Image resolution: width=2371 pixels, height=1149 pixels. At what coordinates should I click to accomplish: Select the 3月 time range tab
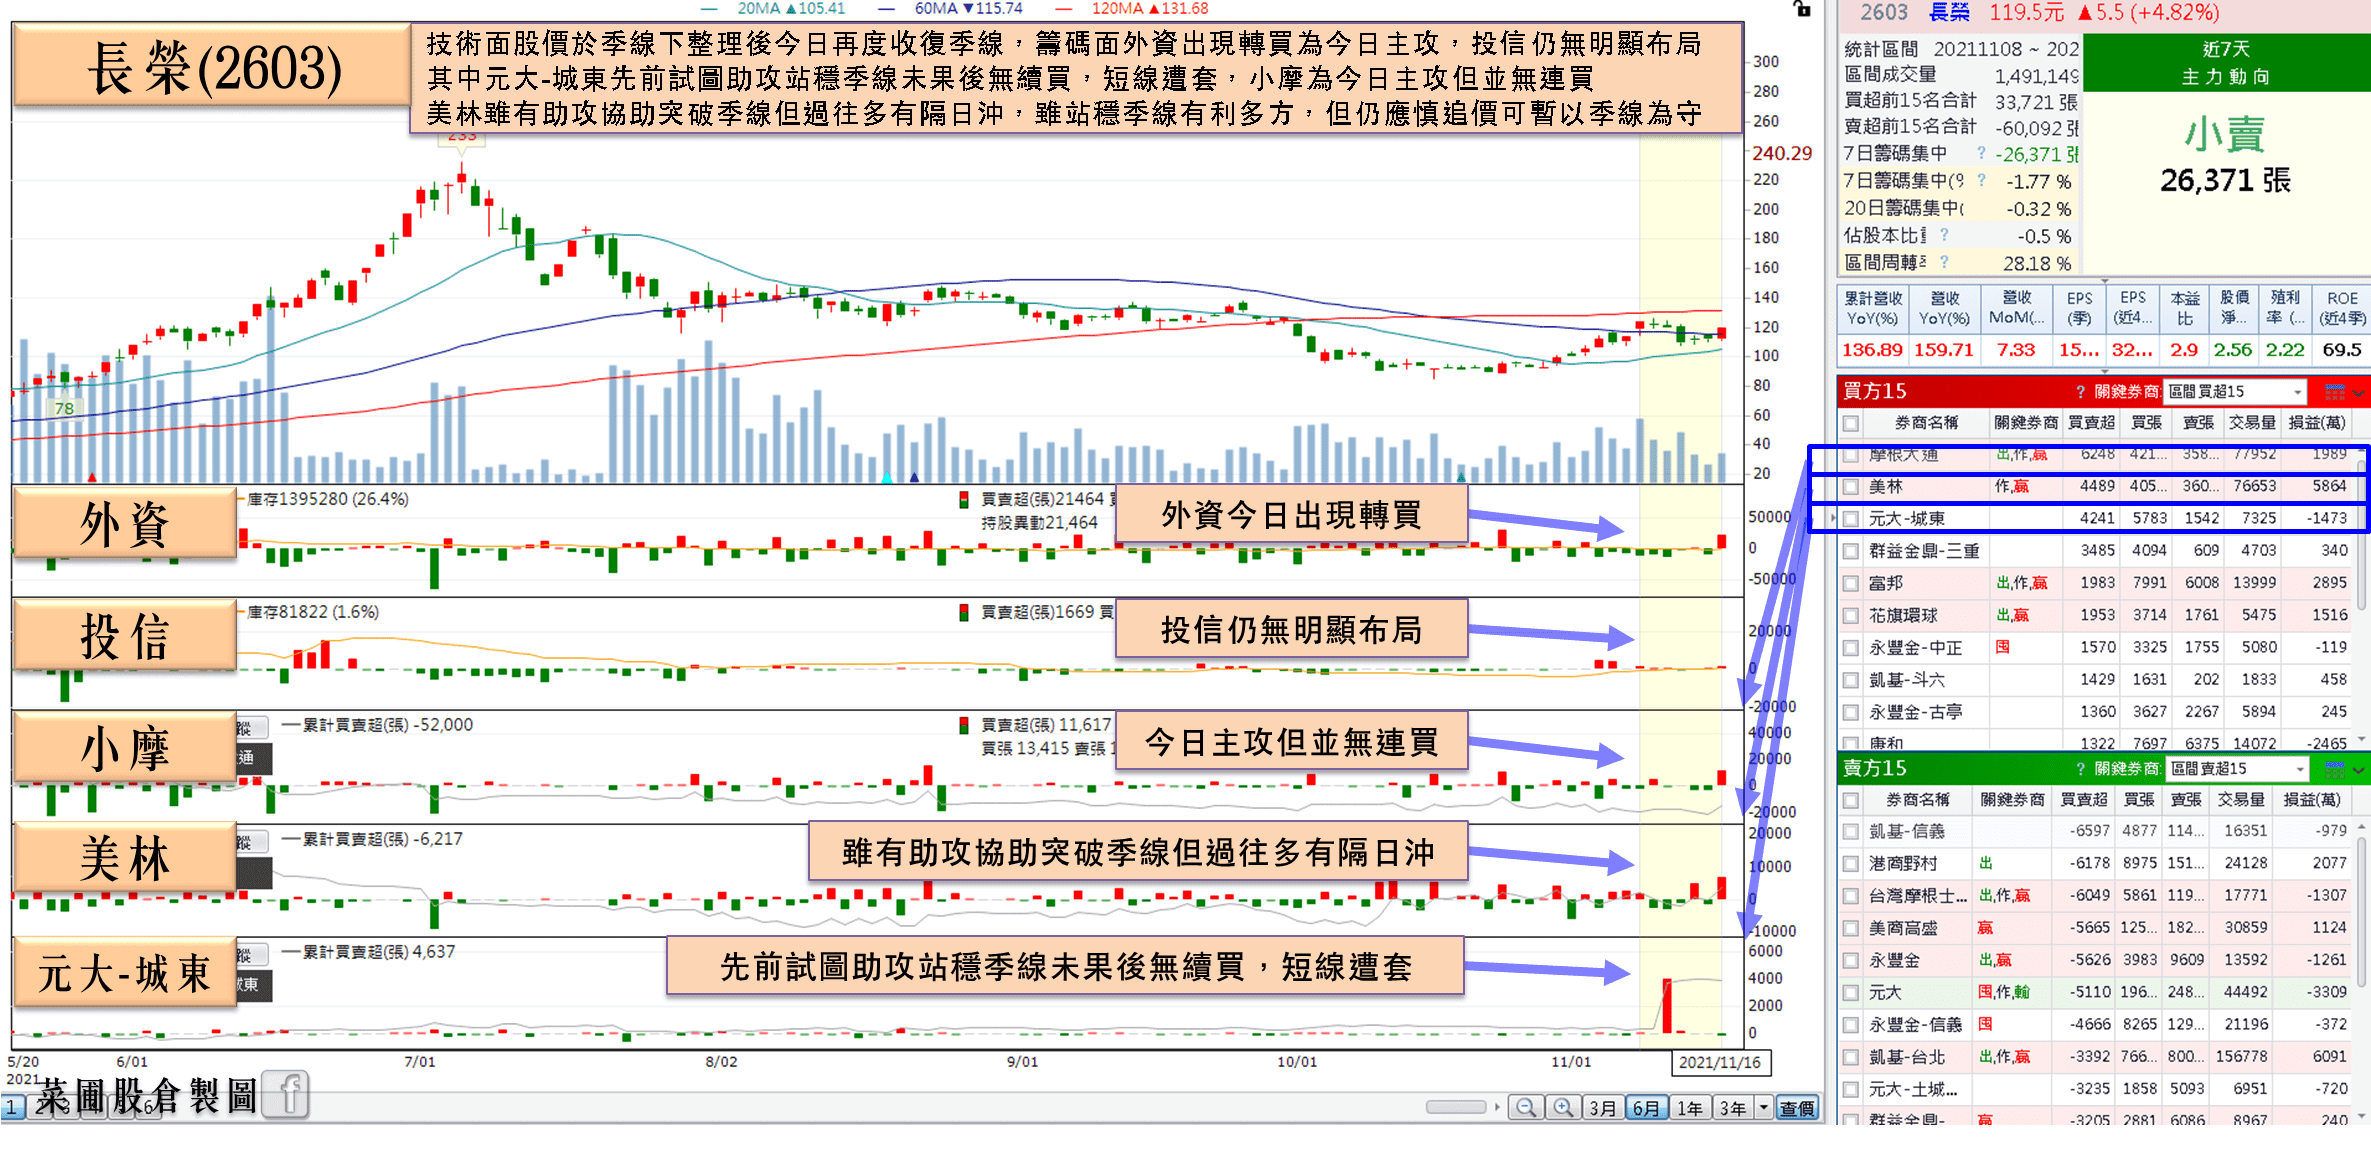click(x=1603, y=1108)
